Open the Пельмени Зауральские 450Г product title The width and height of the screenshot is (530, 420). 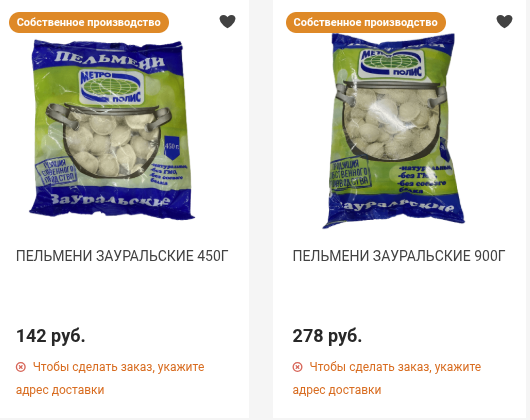[x=122, y=256]
